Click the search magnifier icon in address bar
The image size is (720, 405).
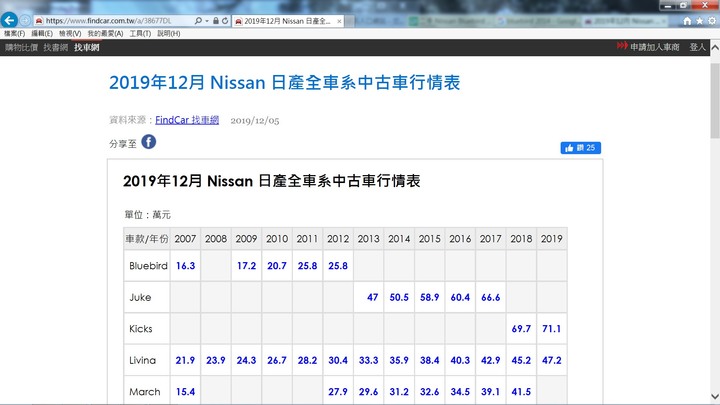click(198, 21)
